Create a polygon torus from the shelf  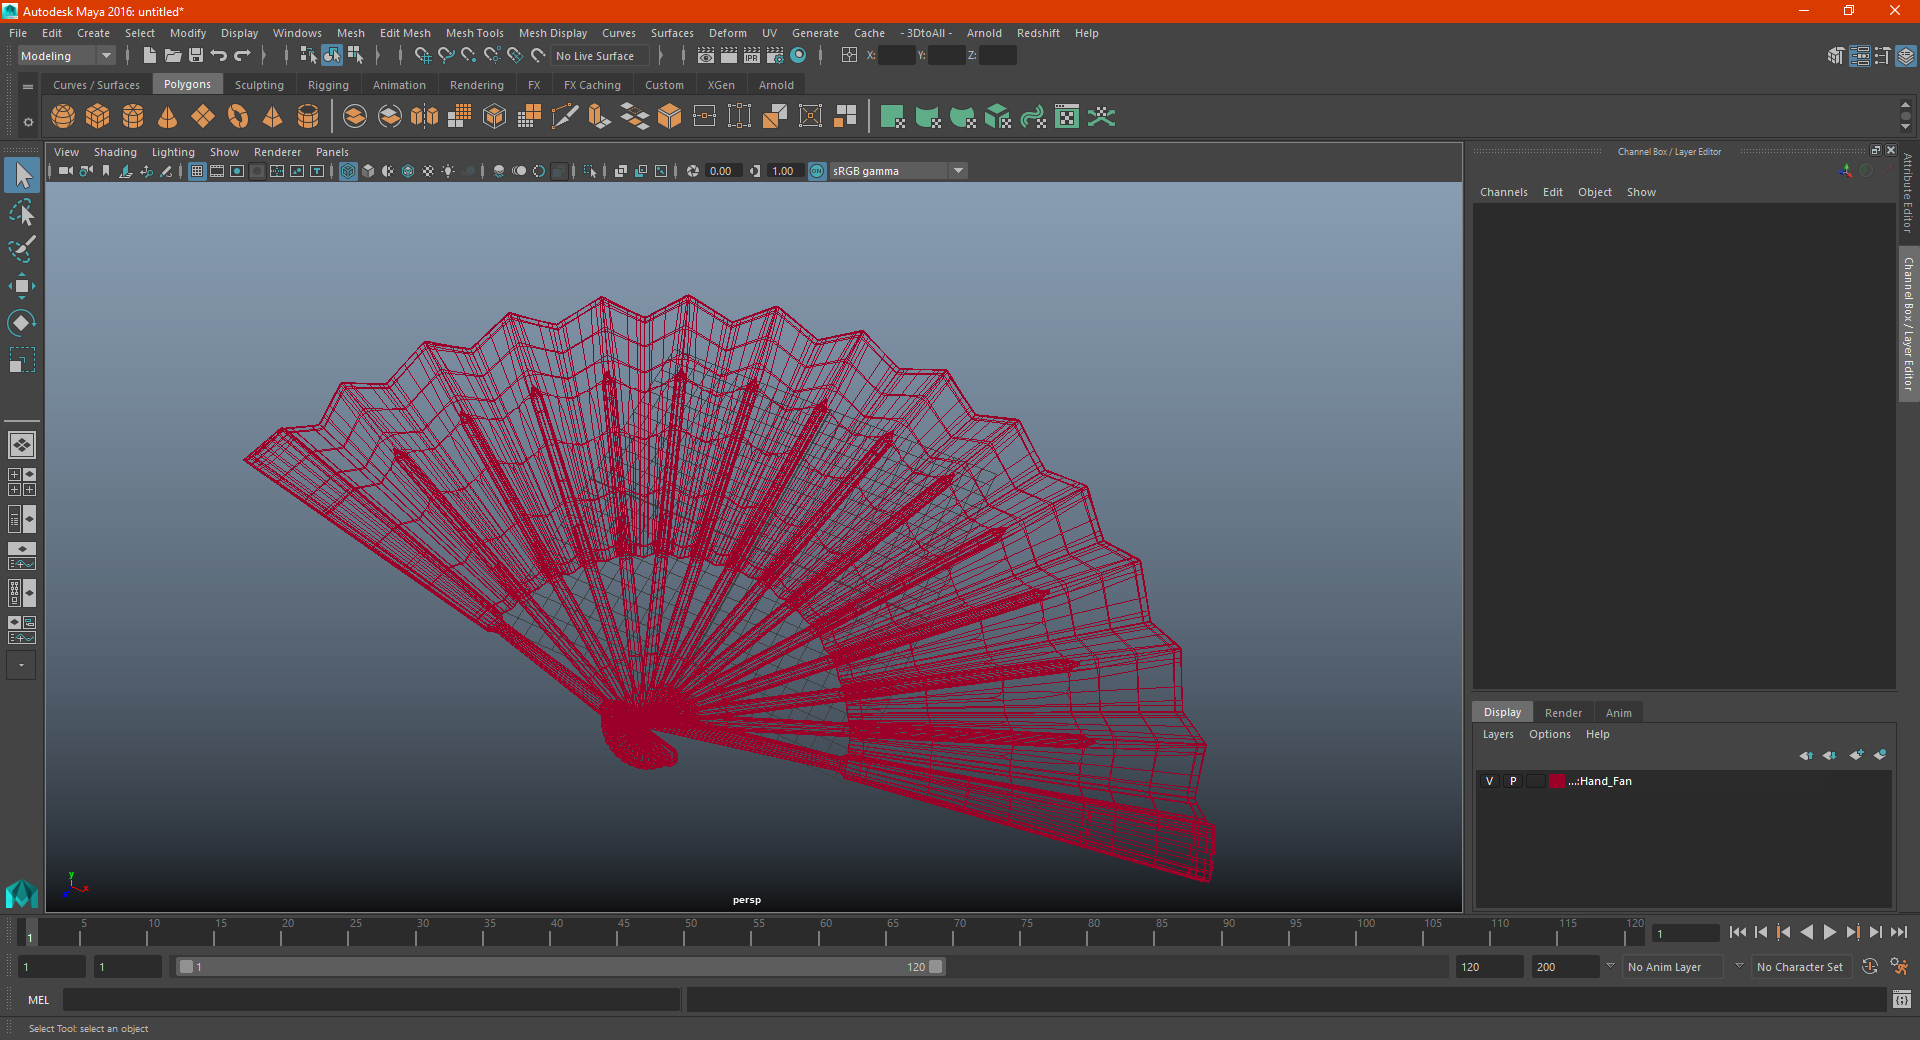pyautogui.click(x=238, y=117)
